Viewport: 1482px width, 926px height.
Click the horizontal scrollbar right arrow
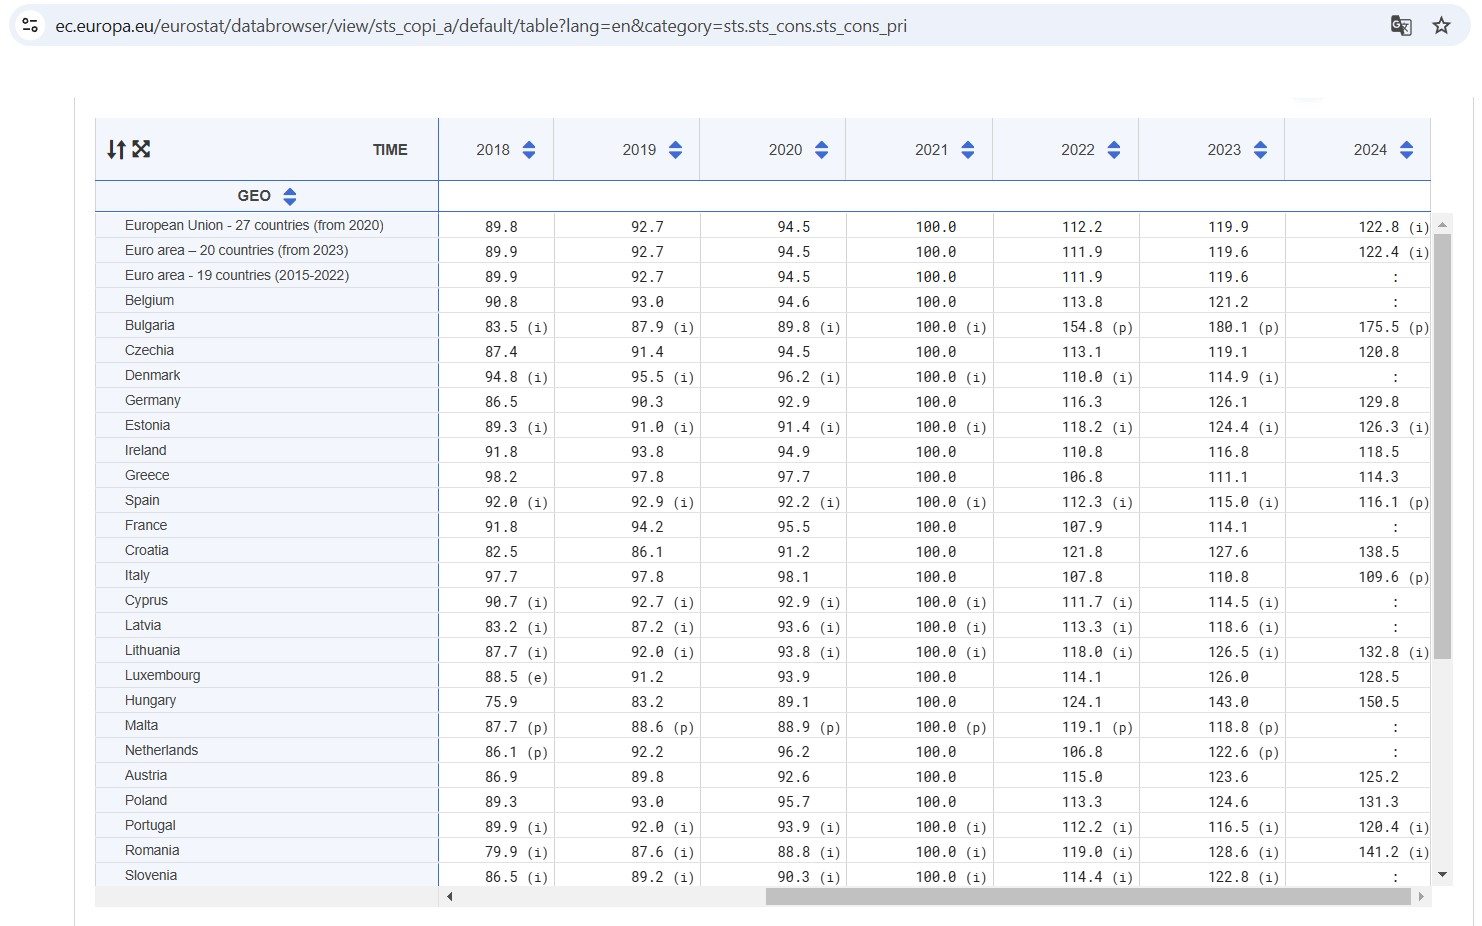[1420, 897]
